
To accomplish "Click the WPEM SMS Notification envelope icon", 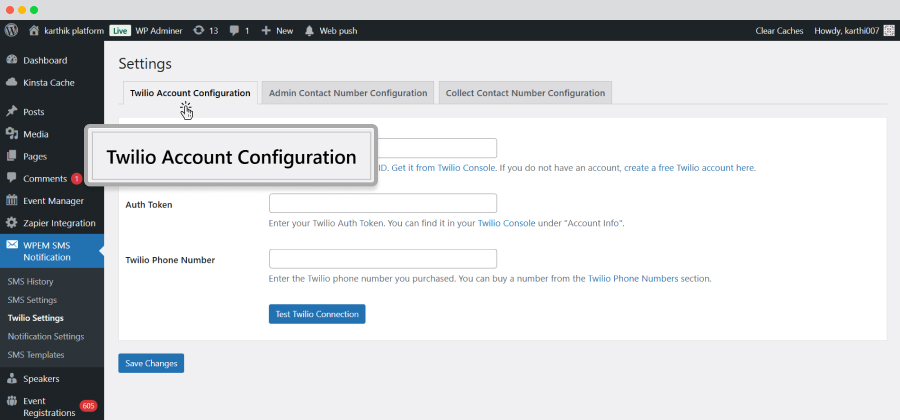I will pyautogui.click(x=11, y=245).
